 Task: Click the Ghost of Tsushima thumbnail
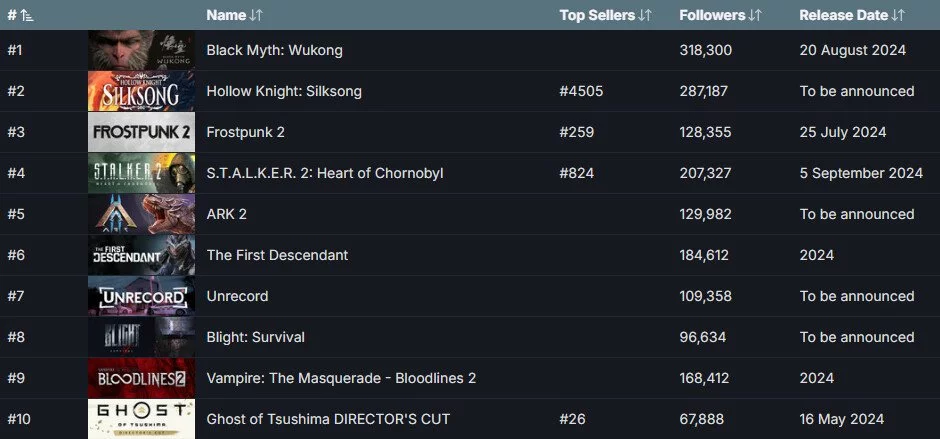tap(141, 419)
